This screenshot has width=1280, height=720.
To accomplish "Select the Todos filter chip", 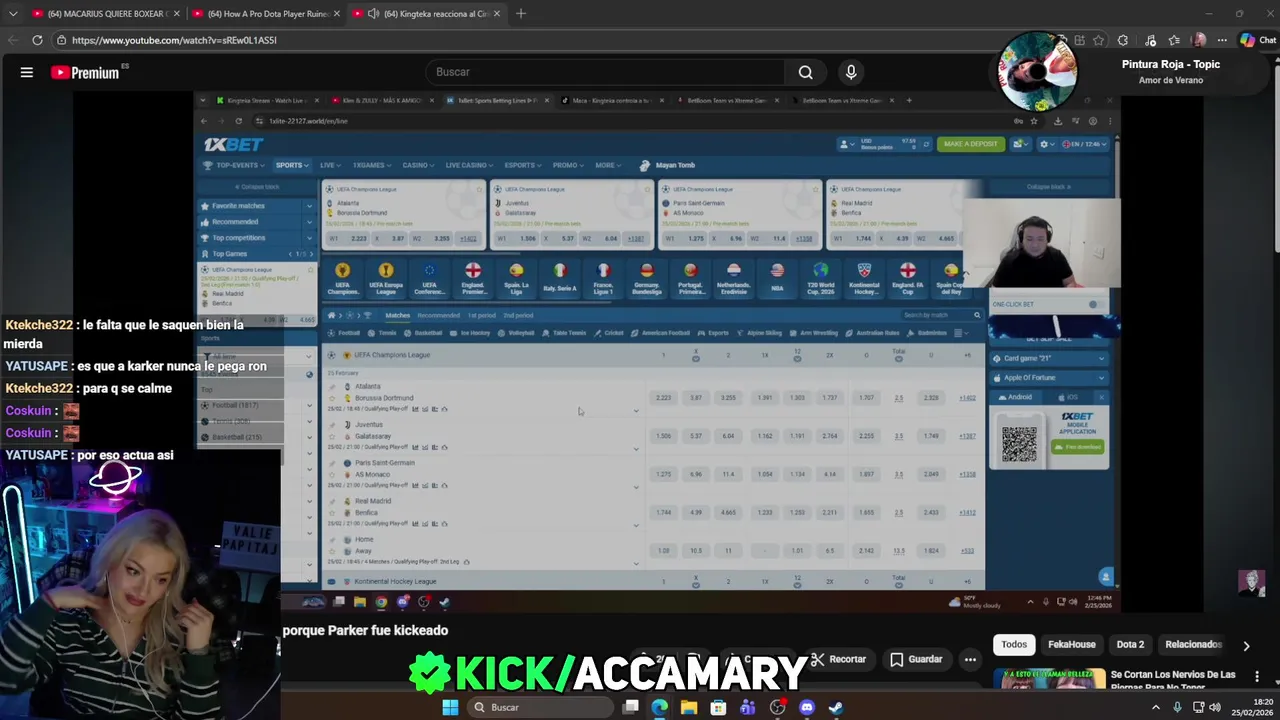I will (x=1014, y=645).
